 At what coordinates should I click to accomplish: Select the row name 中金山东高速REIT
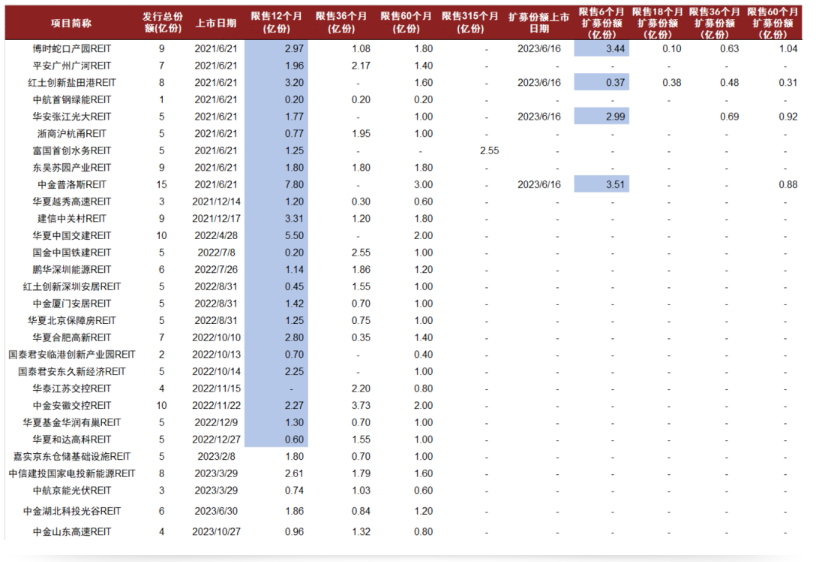pos(72,532)
